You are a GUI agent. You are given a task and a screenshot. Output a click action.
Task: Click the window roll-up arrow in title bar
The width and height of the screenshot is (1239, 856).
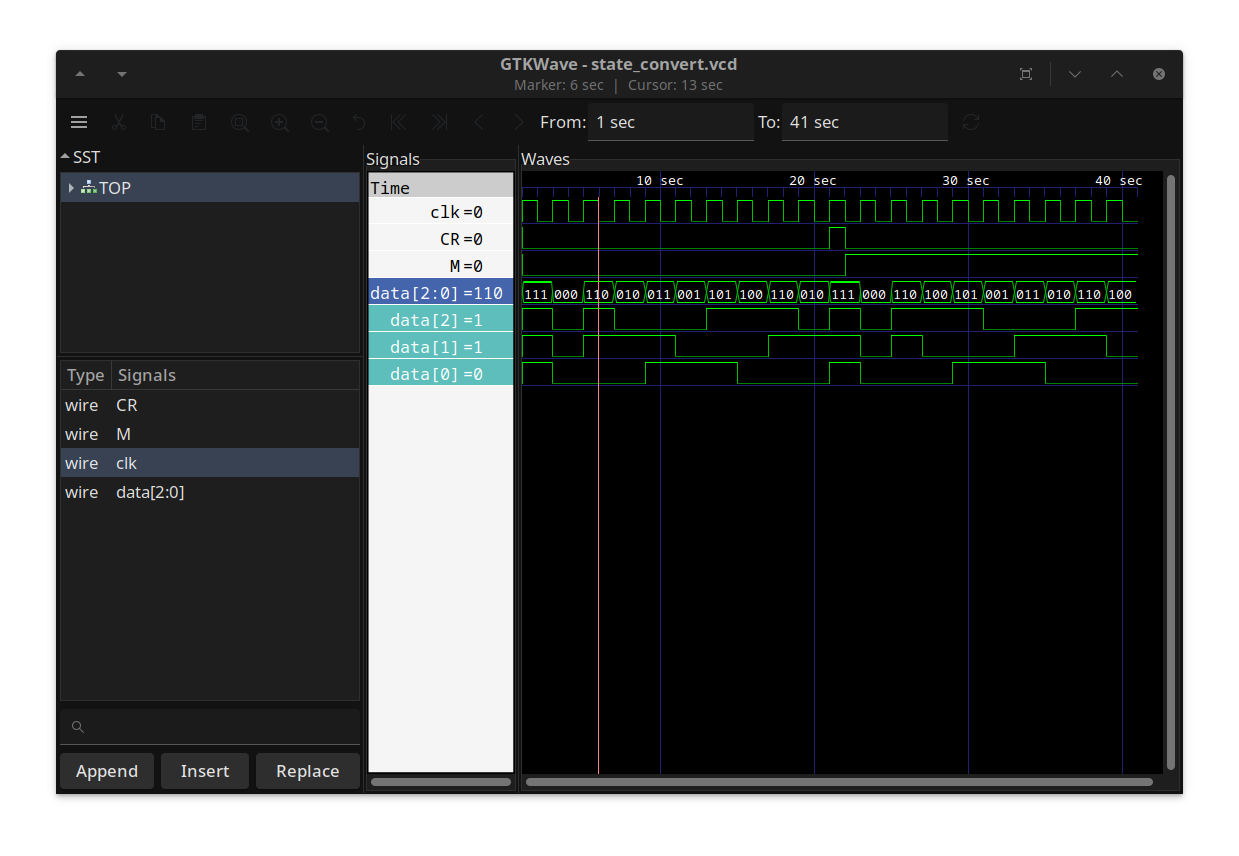pos(80,74)
